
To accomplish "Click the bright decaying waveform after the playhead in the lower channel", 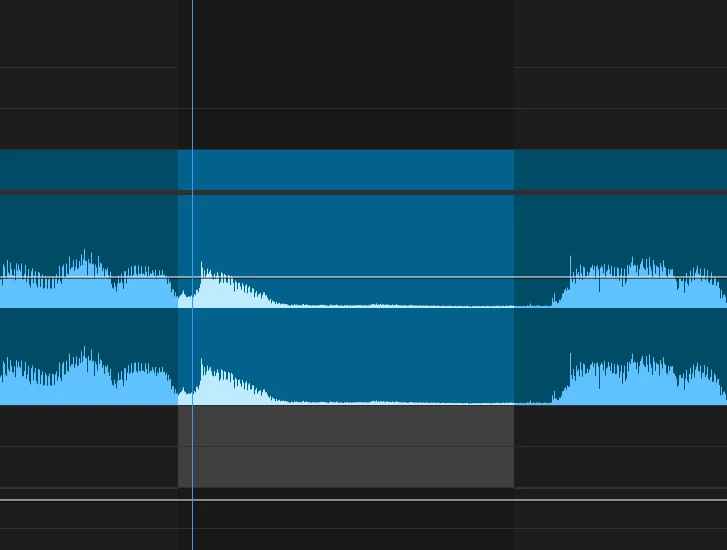I will [x=230, y=386].
